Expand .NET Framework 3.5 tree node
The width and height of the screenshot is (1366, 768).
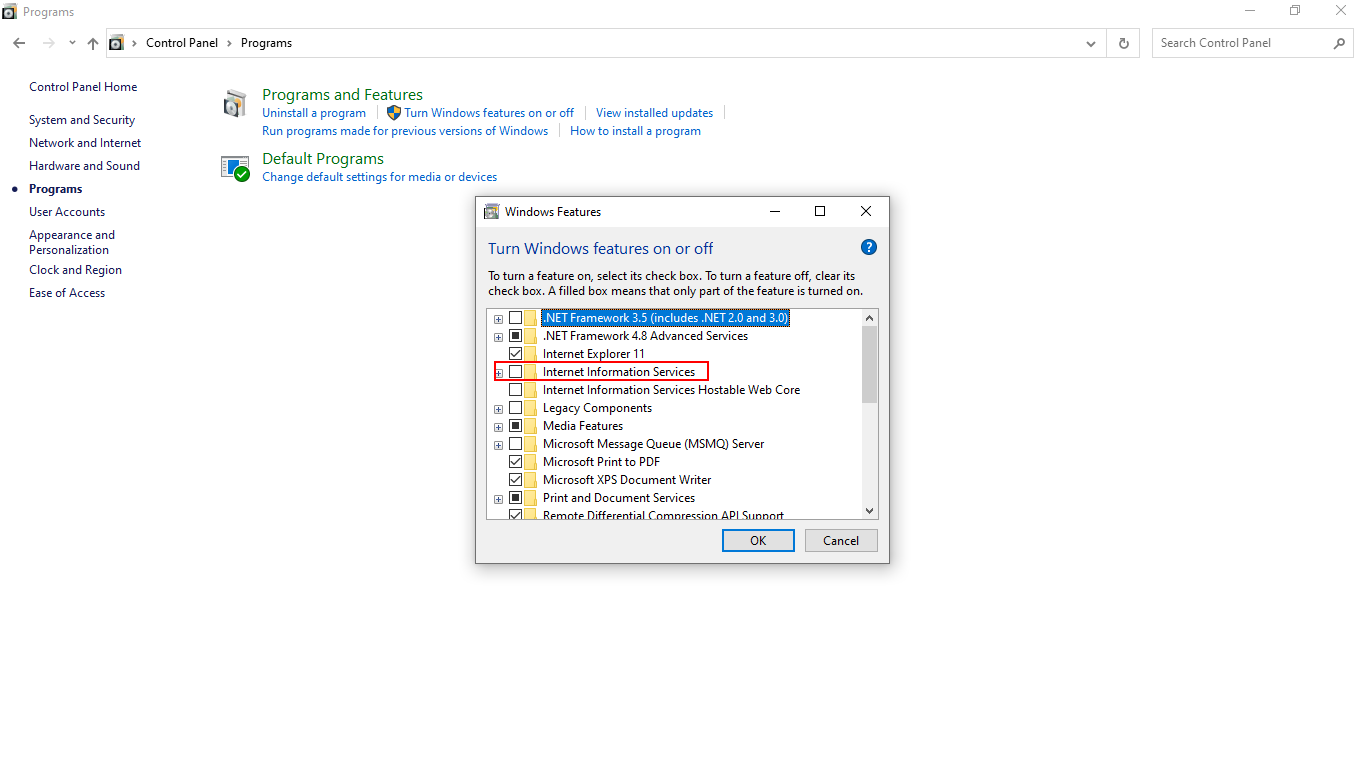[x=499, y=319]
